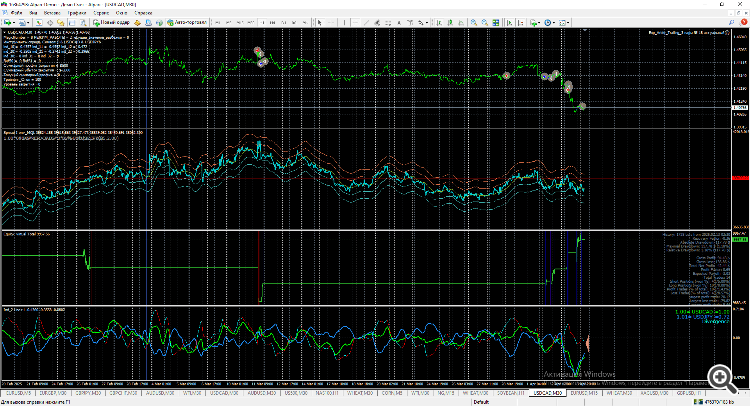Switch timeframe to W1
750x406 pixels.
tap(294, 22)
